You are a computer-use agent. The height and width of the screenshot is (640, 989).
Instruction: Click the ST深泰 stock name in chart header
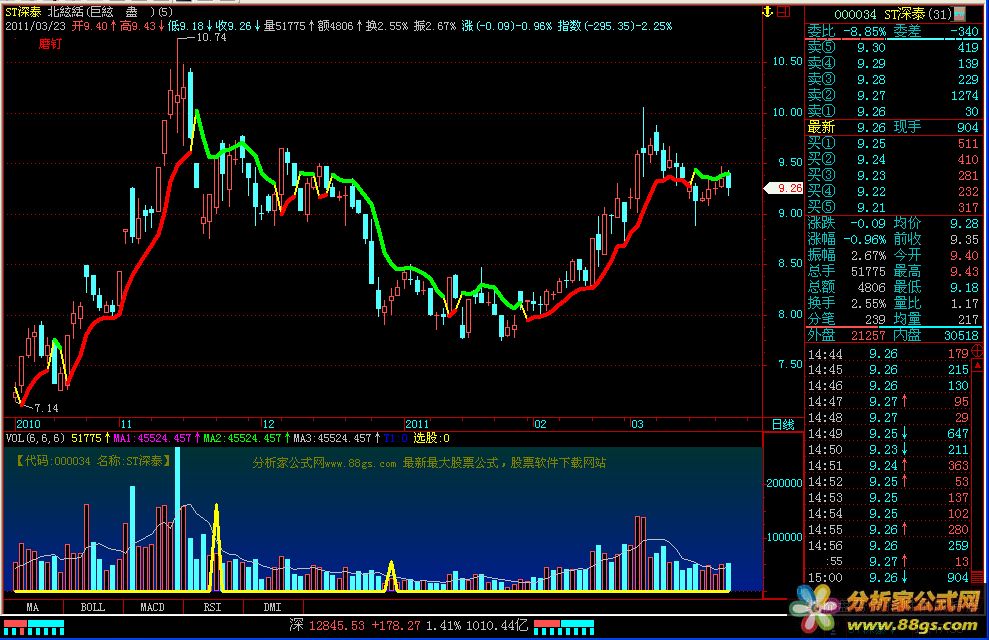(x=23, y=11)
